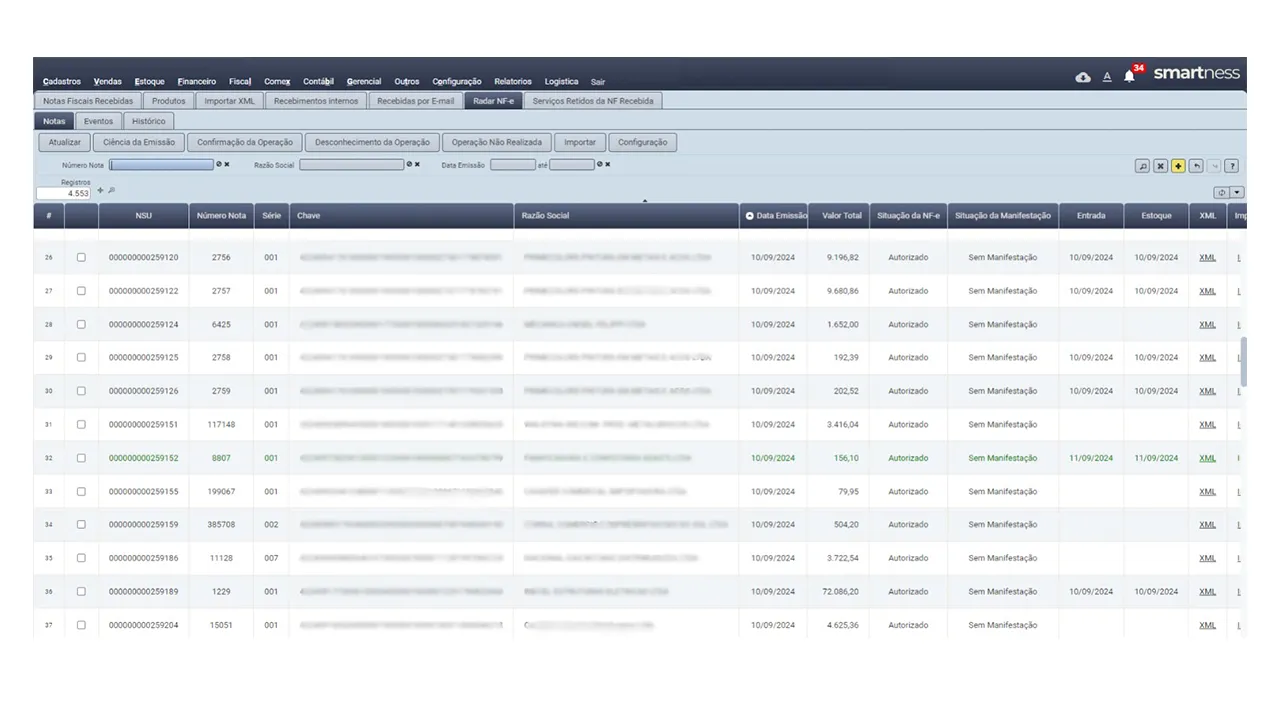The image size is (1280, 720).
Task: Open notifications bell showing 34
Action: pyautogui.click(x=1130, y=76)
